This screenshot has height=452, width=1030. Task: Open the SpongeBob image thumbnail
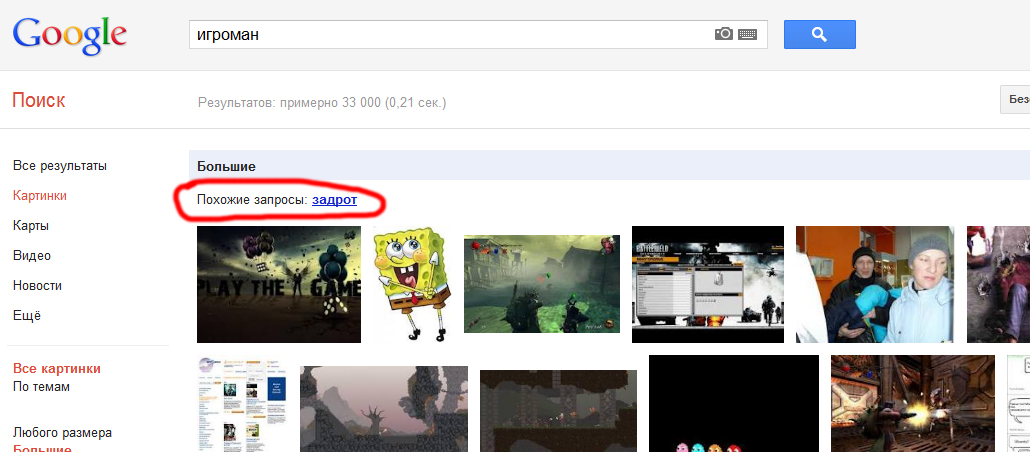[x=411, y=284]
